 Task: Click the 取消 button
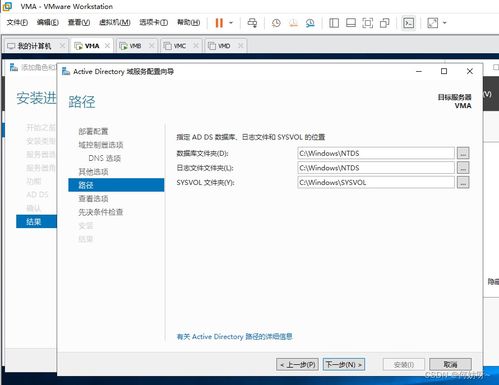click(450, 364)
